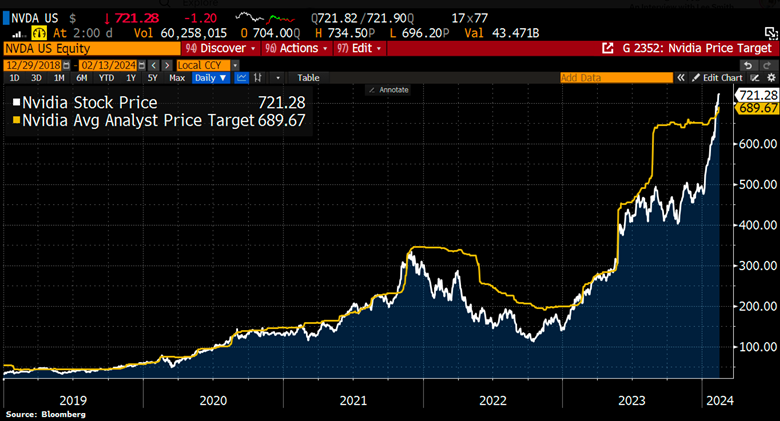The height and width of the screenshot is (421, 780).
Task: Shift date range forward with right arrow
Action: (x=167, y=66)
